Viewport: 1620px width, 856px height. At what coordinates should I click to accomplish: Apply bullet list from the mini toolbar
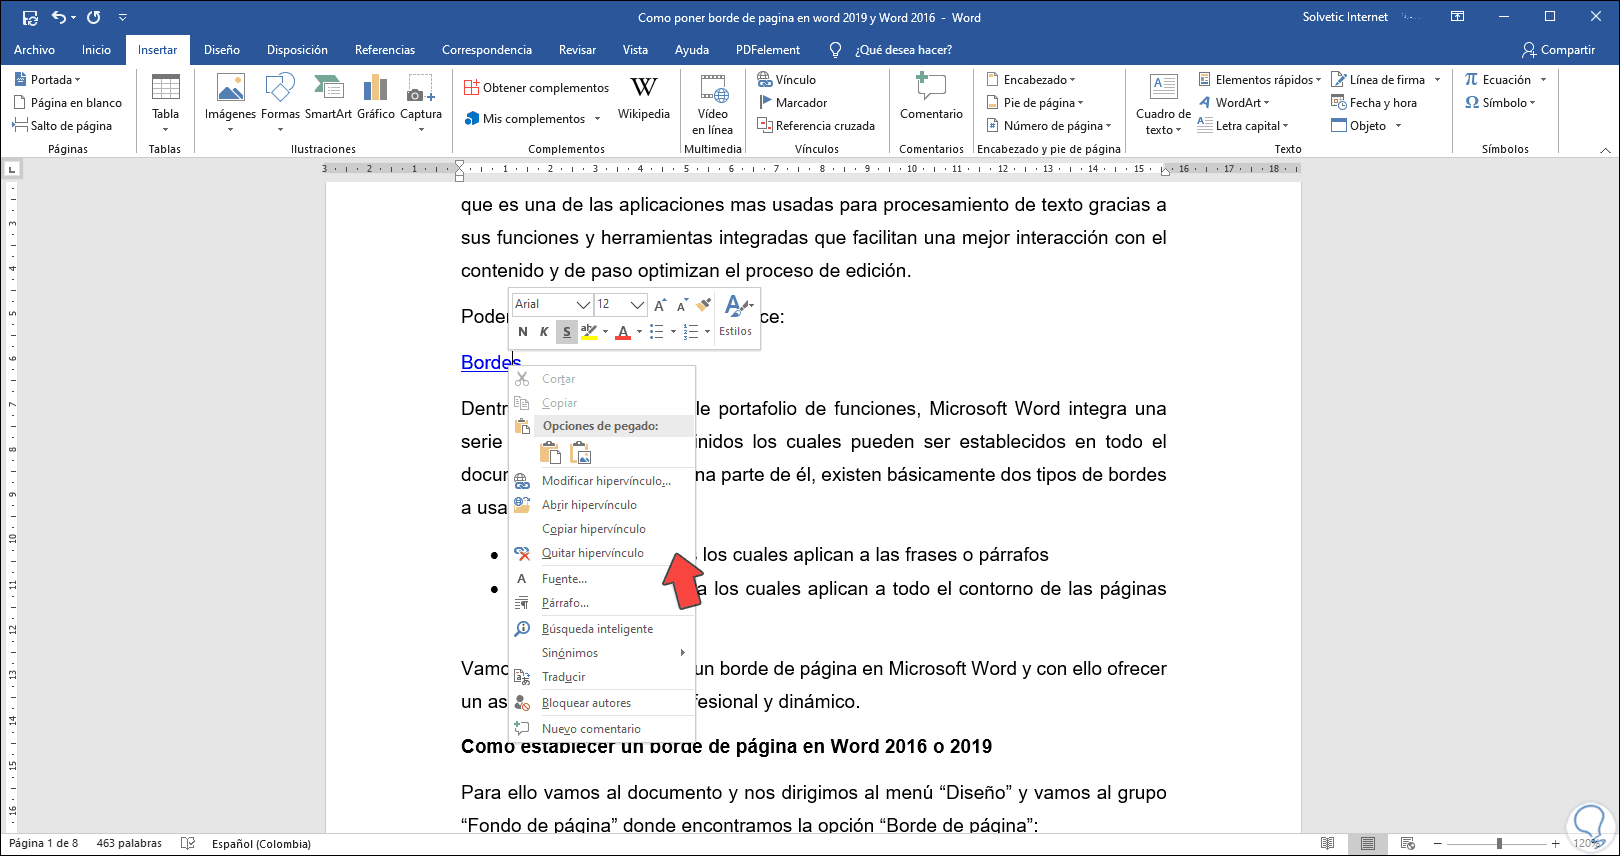coord(657,332)
